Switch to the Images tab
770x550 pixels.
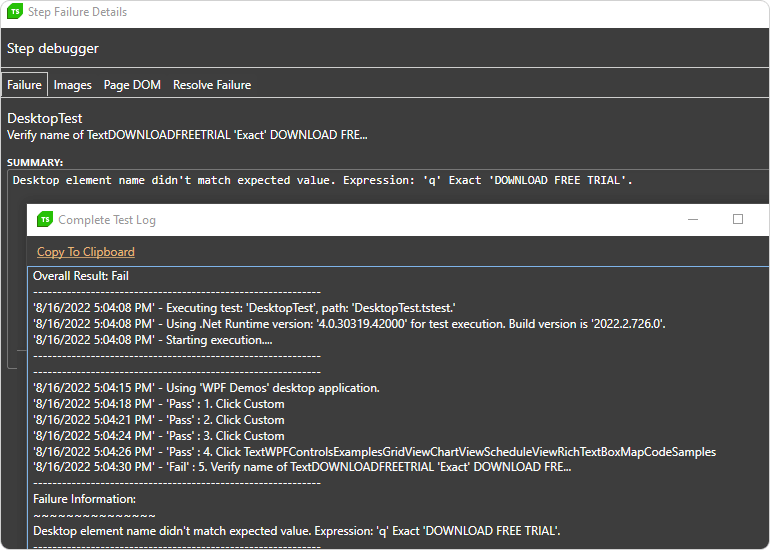(72, 85)
